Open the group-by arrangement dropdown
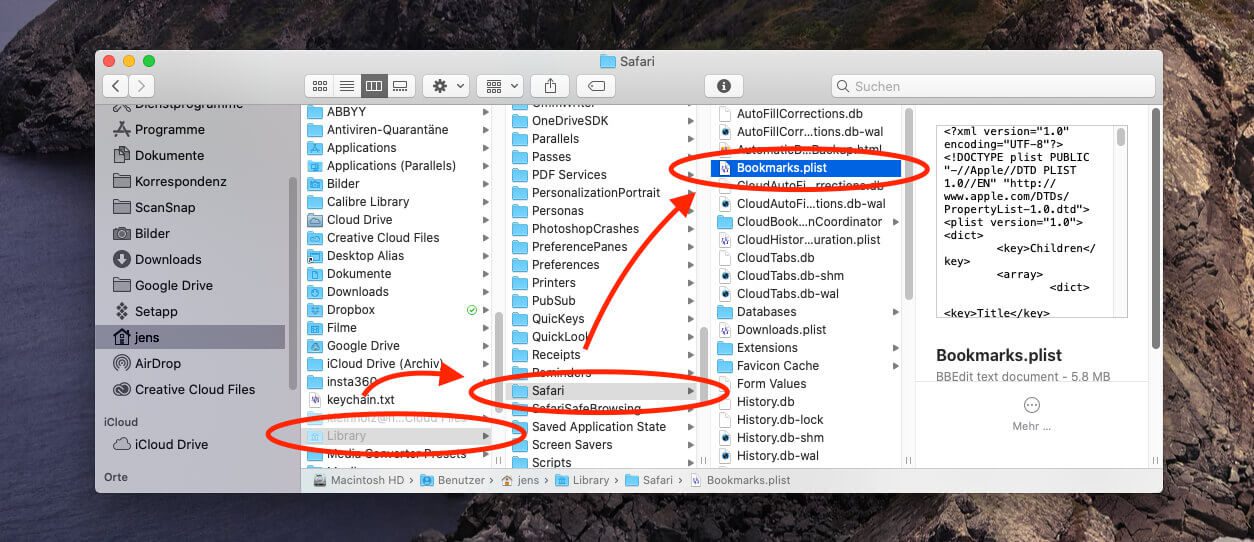 [499, 86]
